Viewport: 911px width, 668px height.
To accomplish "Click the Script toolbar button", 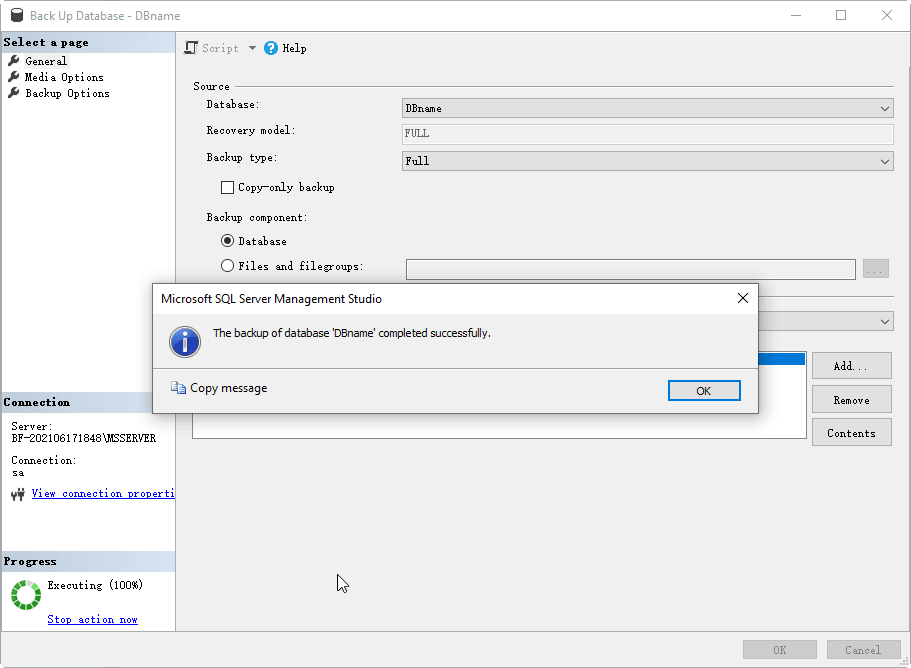I will pos(212,48).
